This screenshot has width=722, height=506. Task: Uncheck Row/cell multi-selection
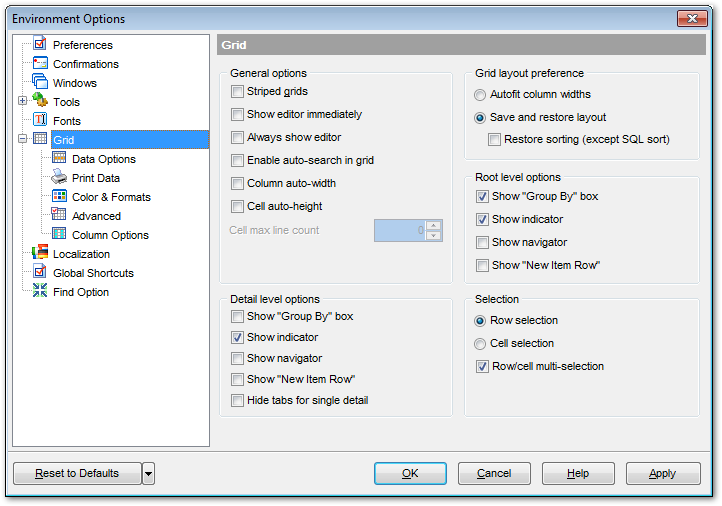click(482, 367)
